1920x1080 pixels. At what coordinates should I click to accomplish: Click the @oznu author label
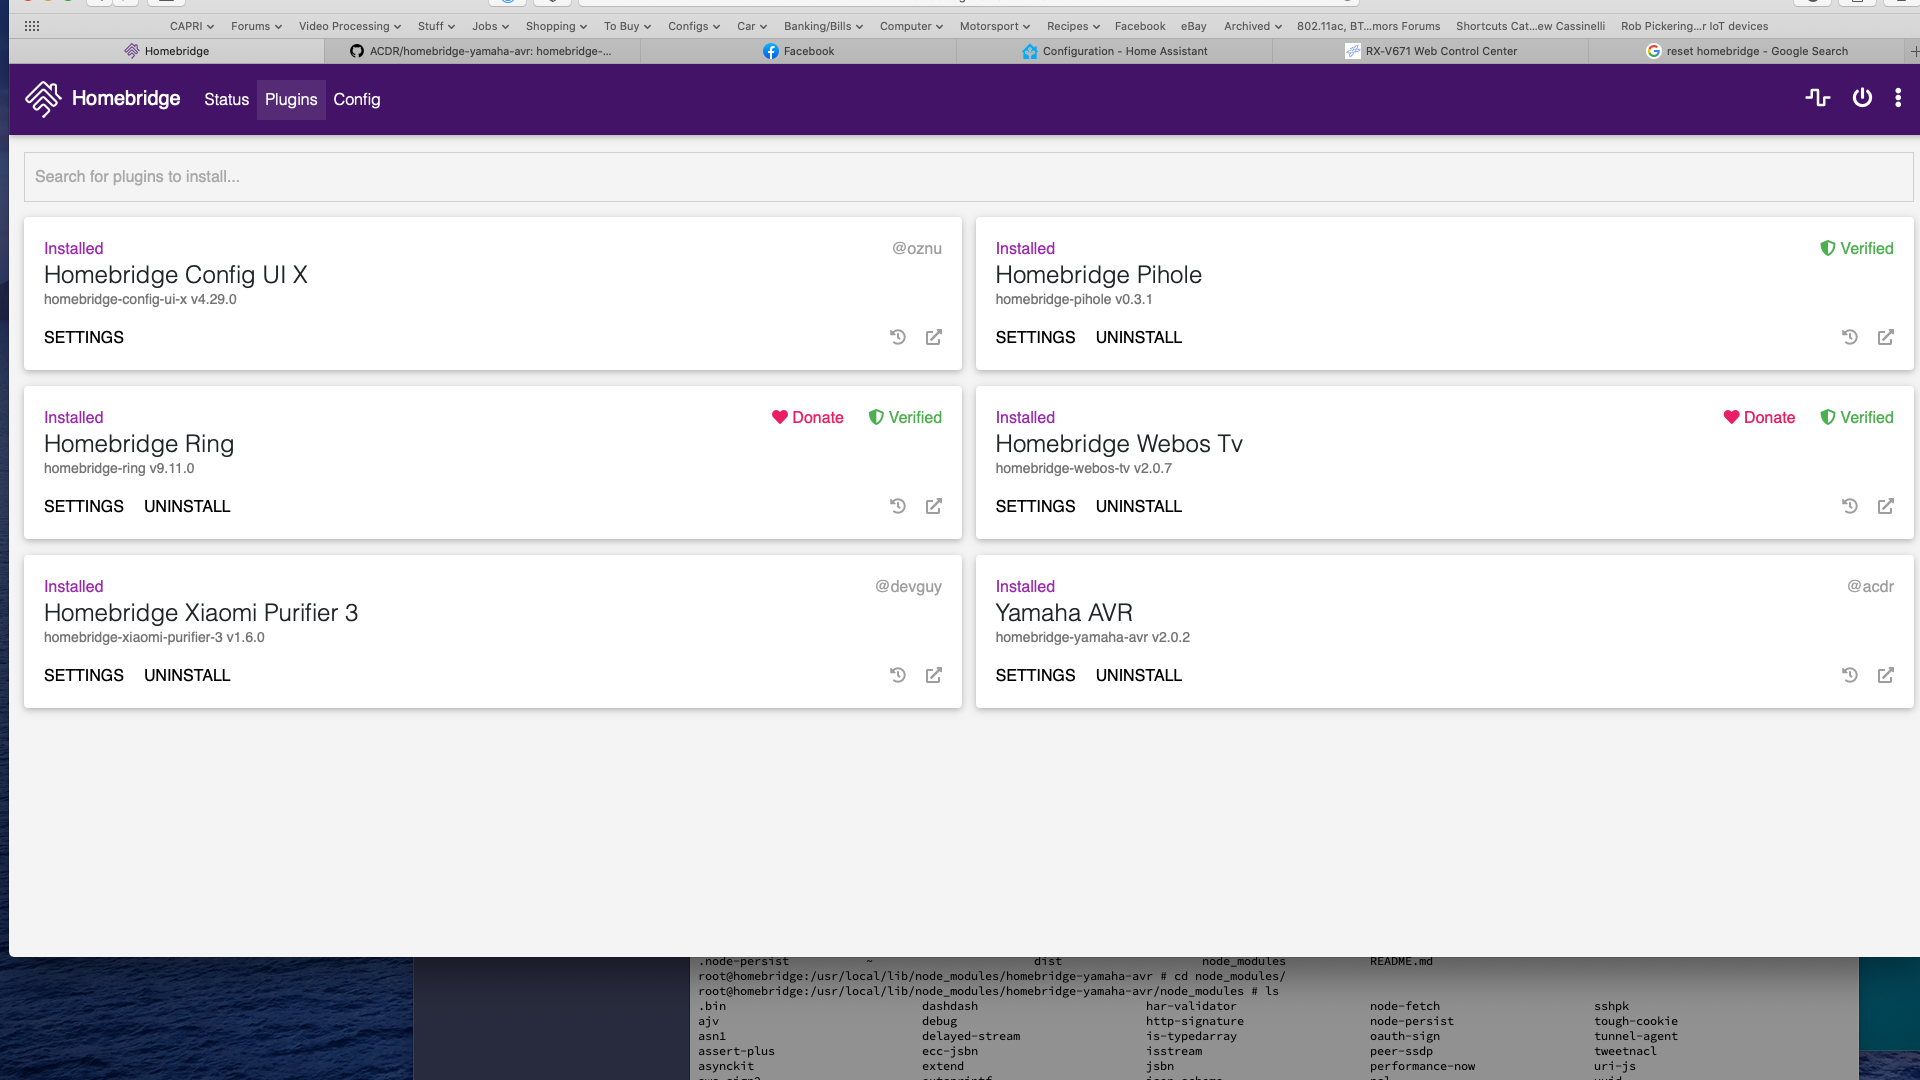[x=916, y=248]
